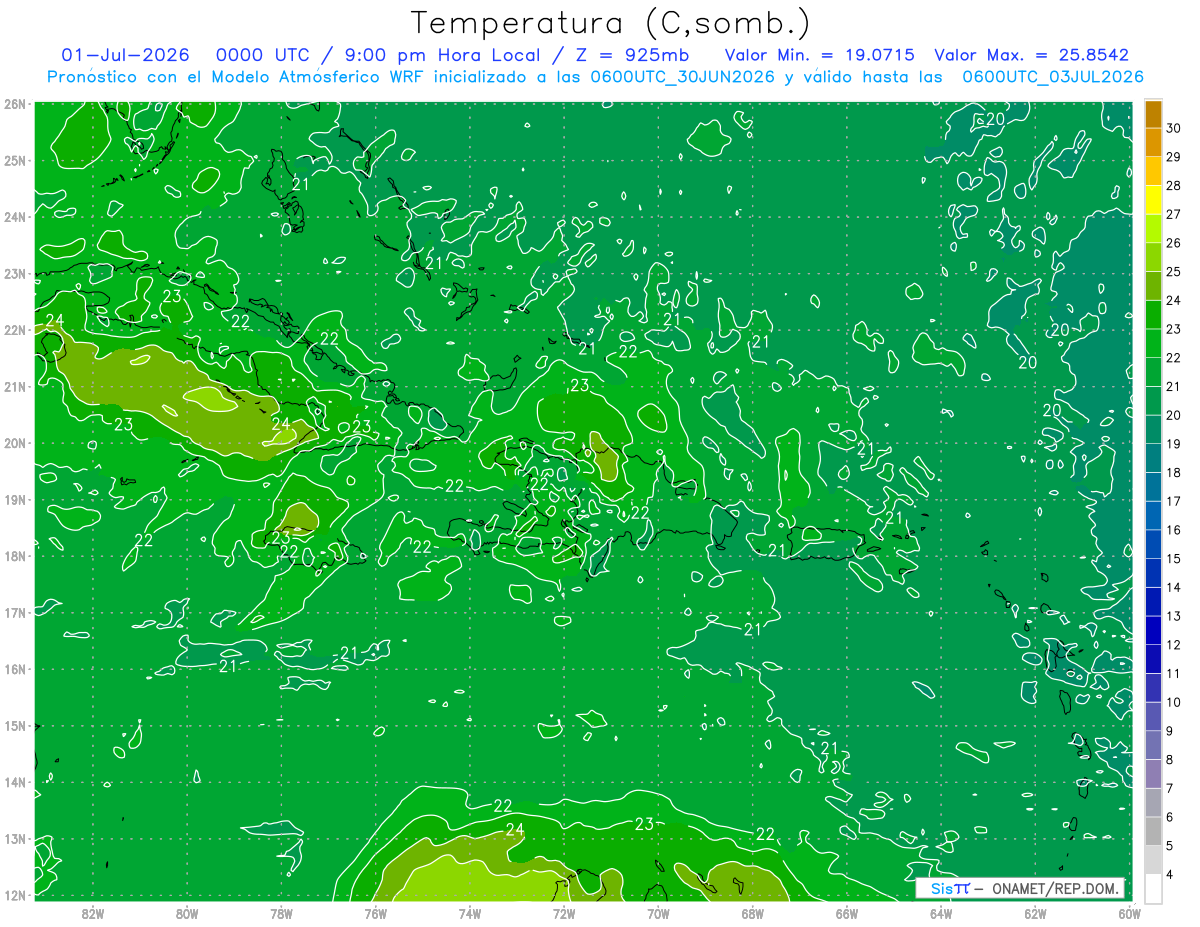Click the '26N' latitude axis label
The image size is (1200, 927).
15,104
